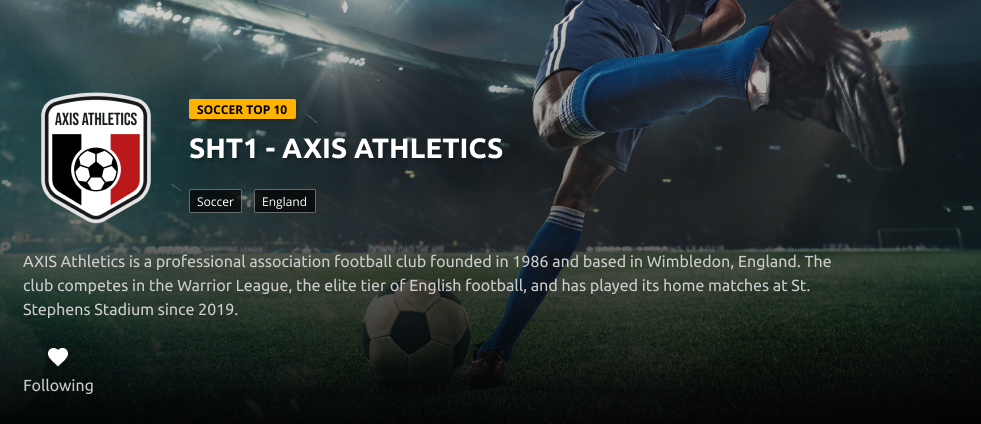Image resolution: width=981 pixels, height=424 pixels.
Task: Click the goal post at right edge
Action: (x=920, y=238)
